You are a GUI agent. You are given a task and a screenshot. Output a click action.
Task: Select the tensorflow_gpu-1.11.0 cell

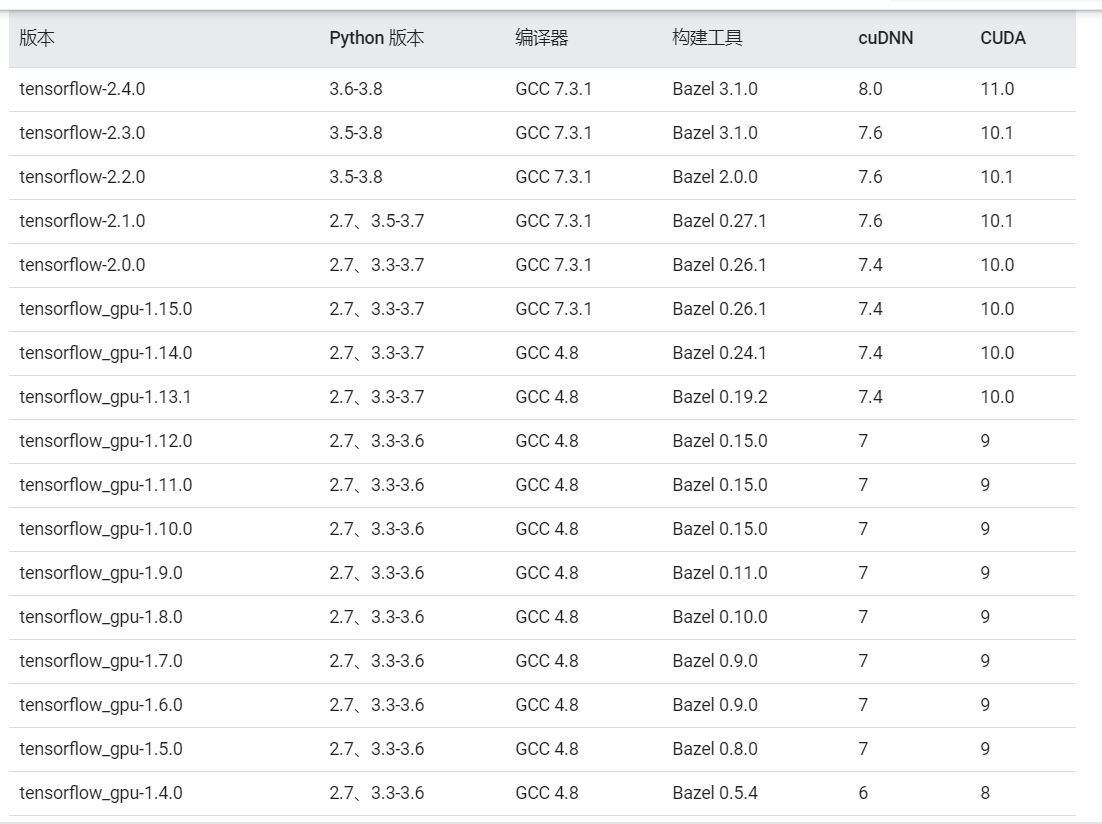(x=105, y=485)
